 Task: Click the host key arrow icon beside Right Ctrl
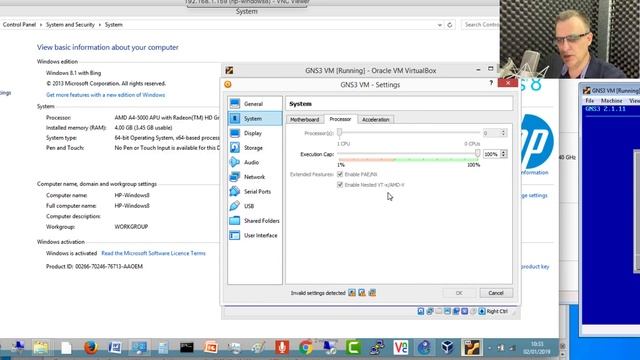tap(482, 311)
